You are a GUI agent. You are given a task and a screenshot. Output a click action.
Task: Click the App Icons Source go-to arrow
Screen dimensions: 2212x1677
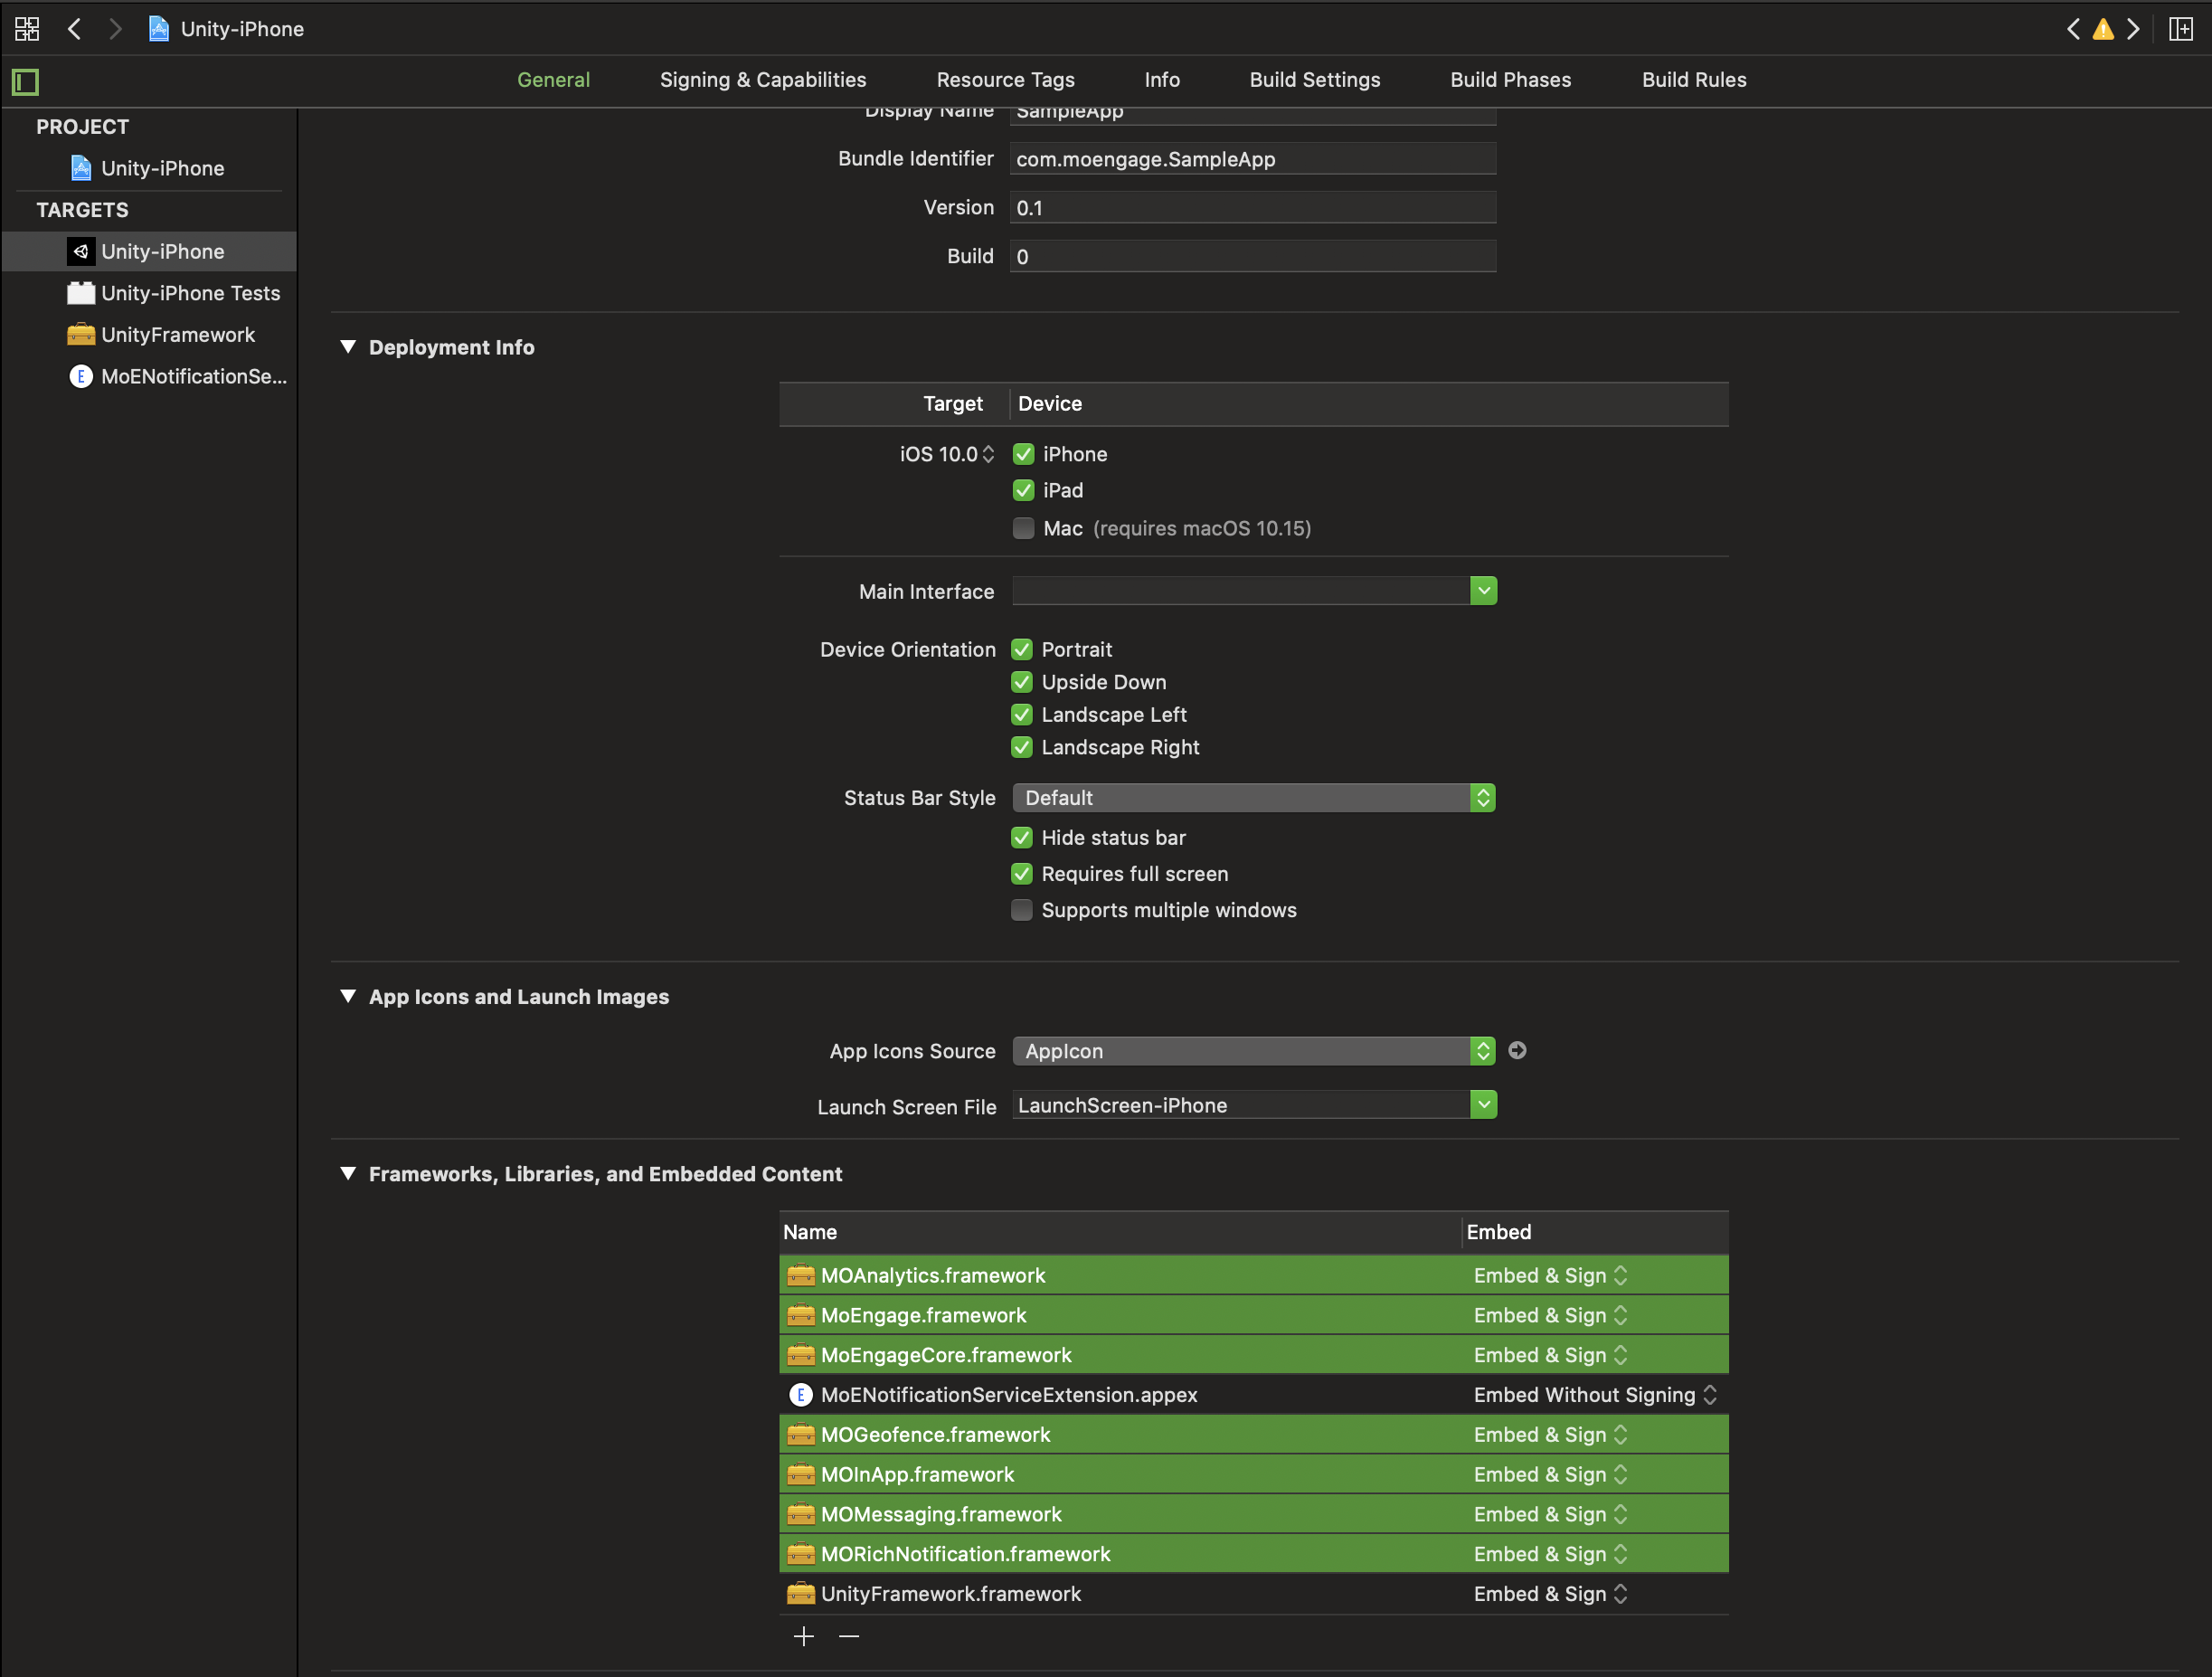1517,1050
